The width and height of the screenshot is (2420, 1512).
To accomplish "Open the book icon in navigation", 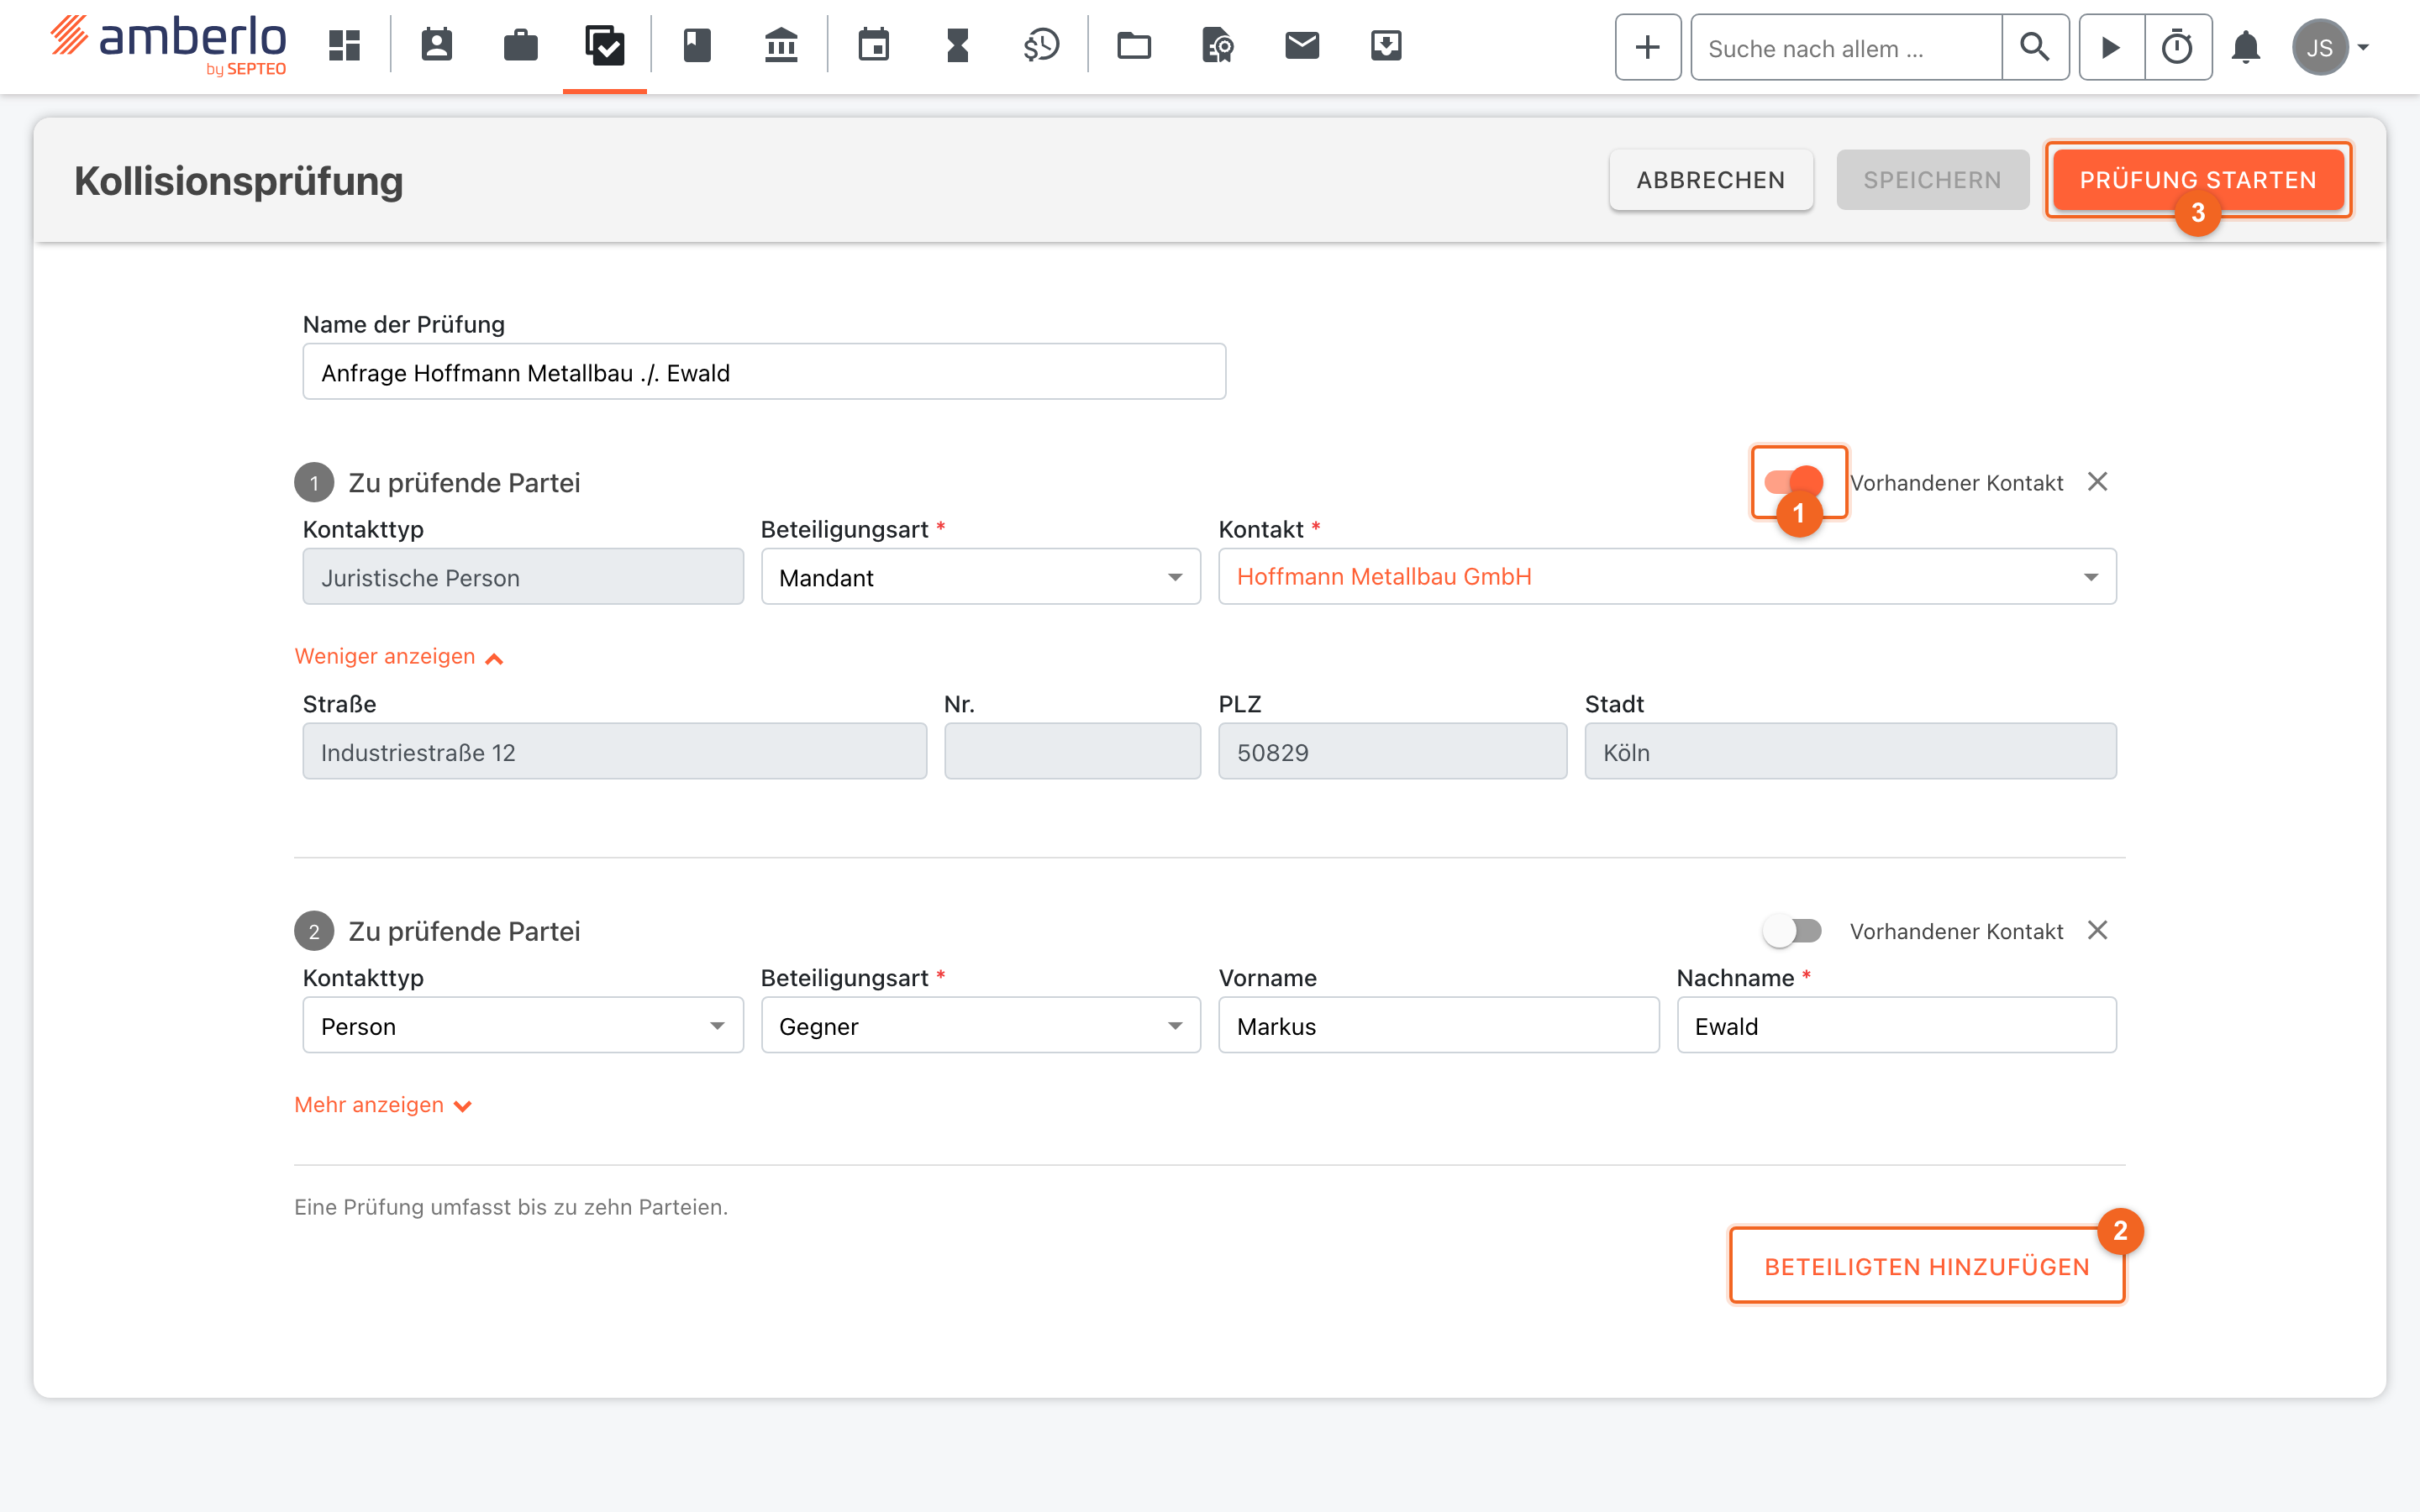I will (x=697, y=46).
